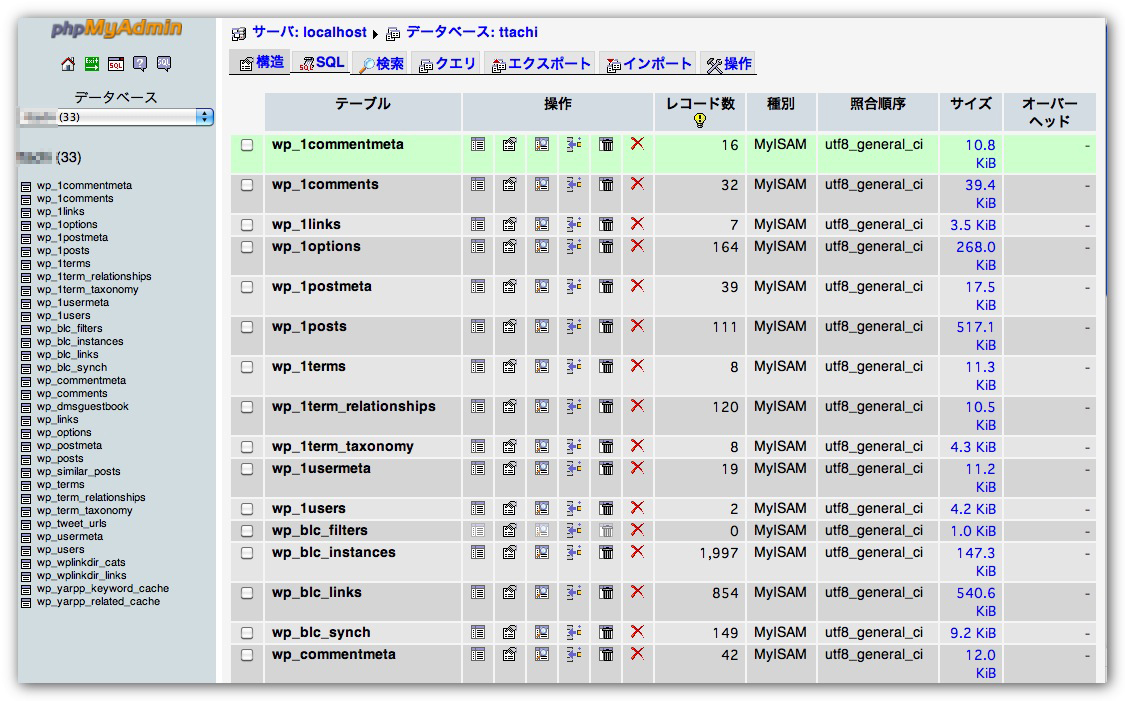Tick the checkbox for wp_blc_links
The width and height of the screenshot is (1125, 701).
click(247, 593)
